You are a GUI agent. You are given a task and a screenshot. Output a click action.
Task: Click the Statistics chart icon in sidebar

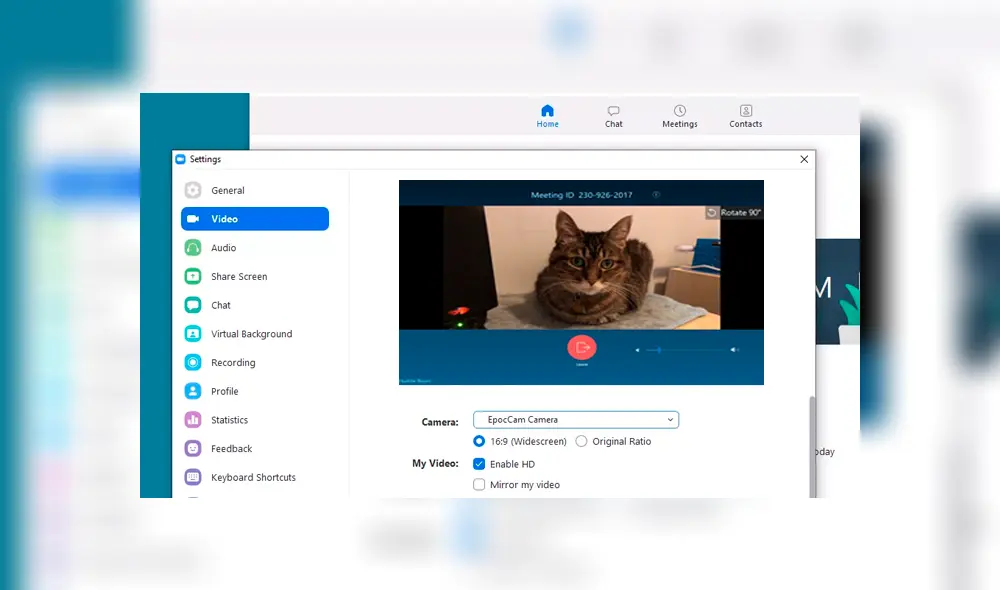[x=193, y=419]
